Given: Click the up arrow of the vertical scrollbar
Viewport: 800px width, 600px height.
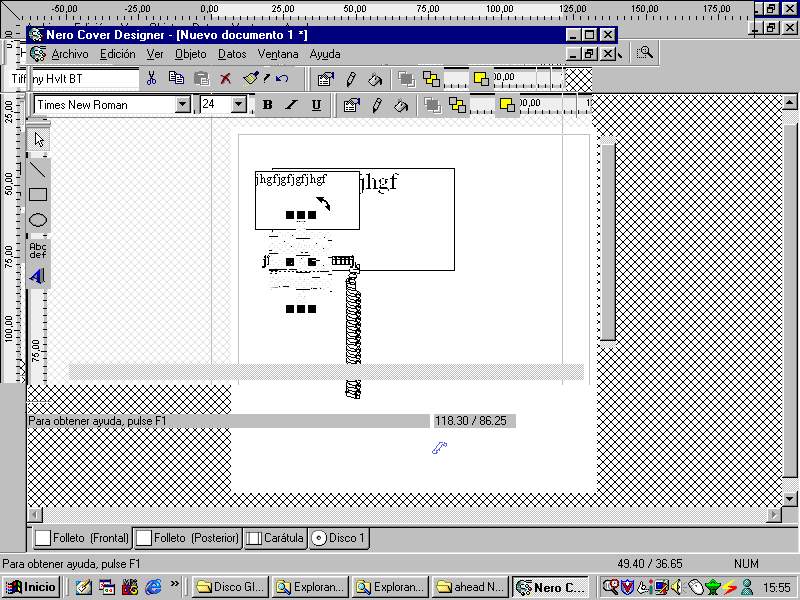Looking at the screenshot, I should pyautogui.click(x=789, y=103).
